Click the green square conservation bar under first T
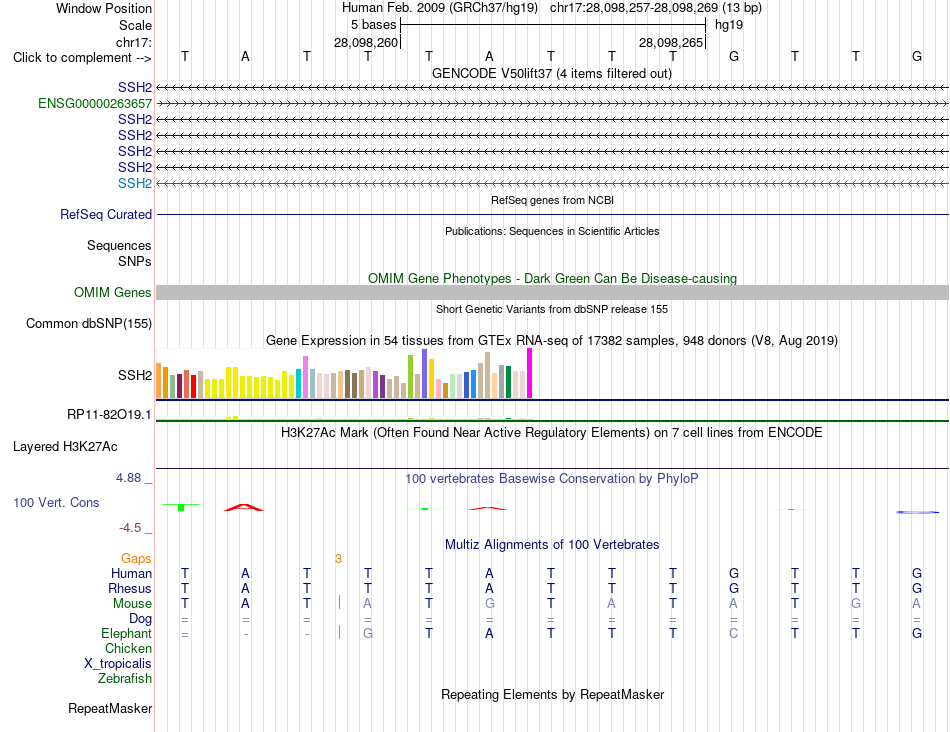The height and width of the screenshot is (732, 950). [x=181, y=507]
